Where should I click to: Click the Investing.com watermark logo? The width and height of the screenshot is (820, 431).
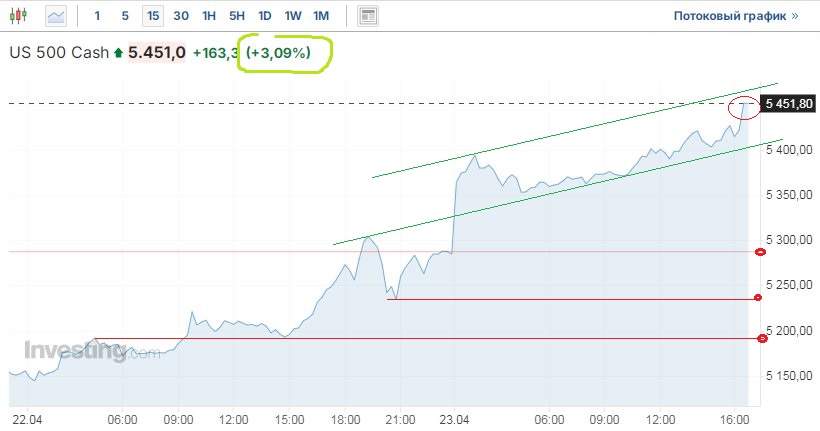coord(91,351)
